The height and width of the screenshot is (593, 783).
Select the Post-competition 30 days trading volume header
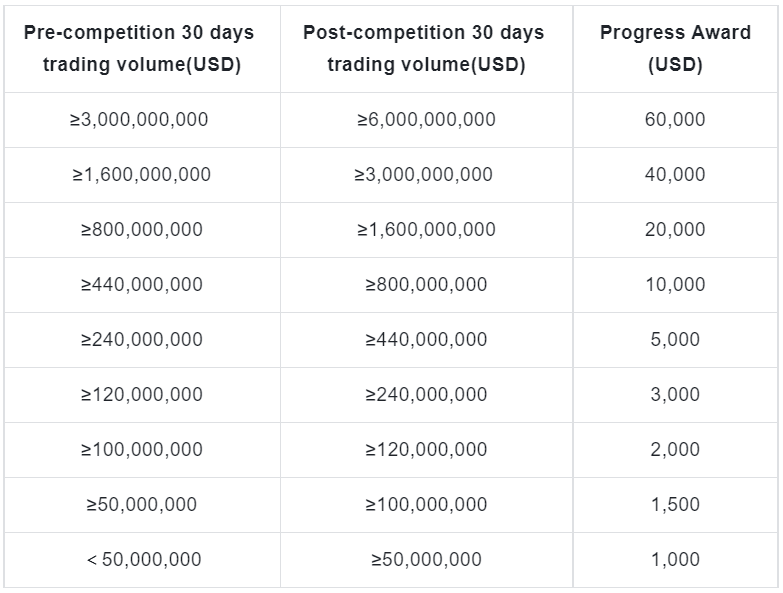[x=424, y=49]
